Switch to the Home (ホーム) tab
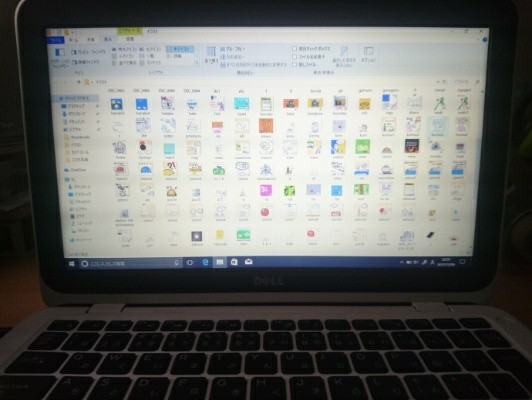The height and width of the screenshot is (400, 532). click(x=73, y=40)
